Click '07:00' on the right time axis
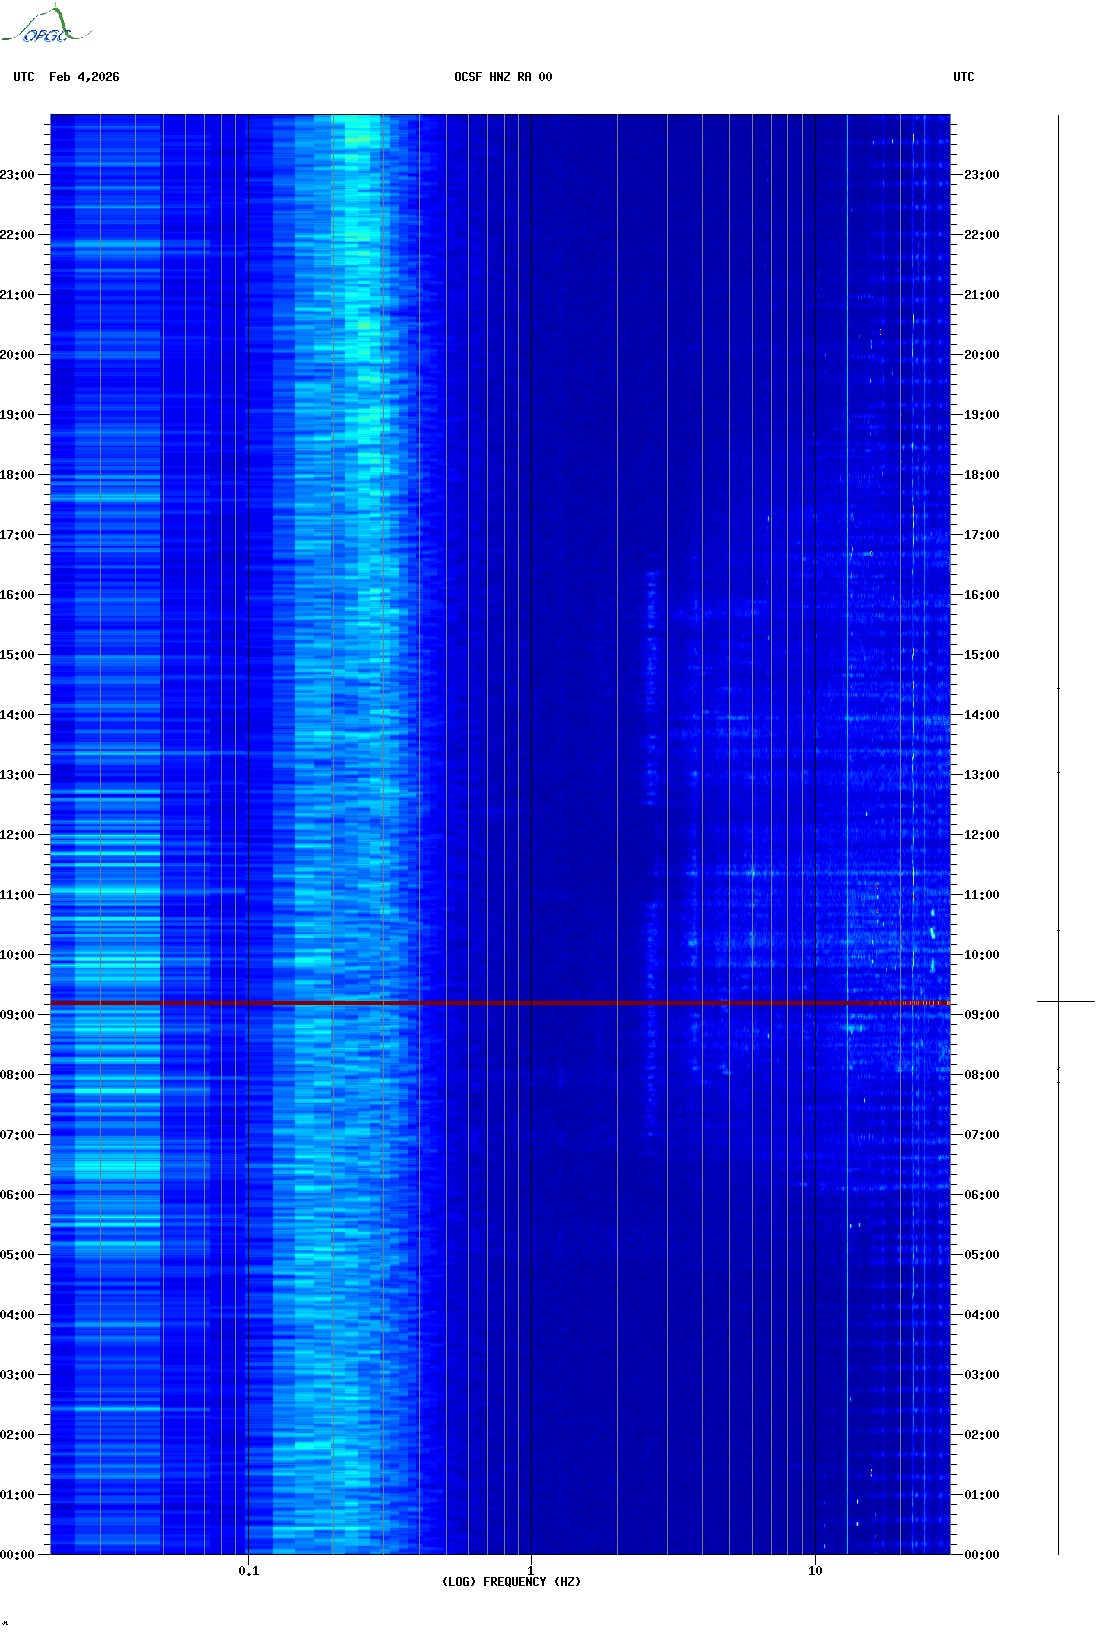The height and width of the screenshot is (1634, 1102). click(982, 1135)
